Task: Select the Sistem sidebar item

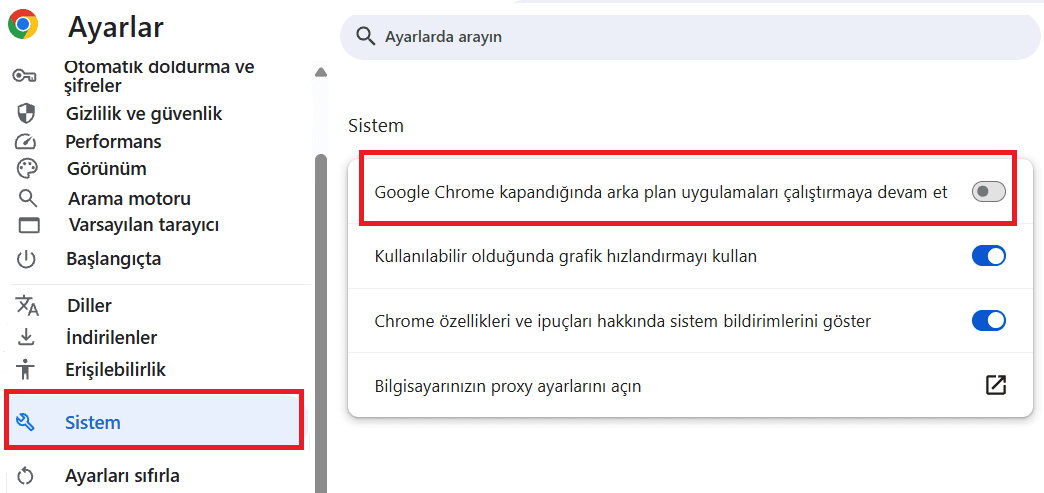Action: [x=154, y=420]
